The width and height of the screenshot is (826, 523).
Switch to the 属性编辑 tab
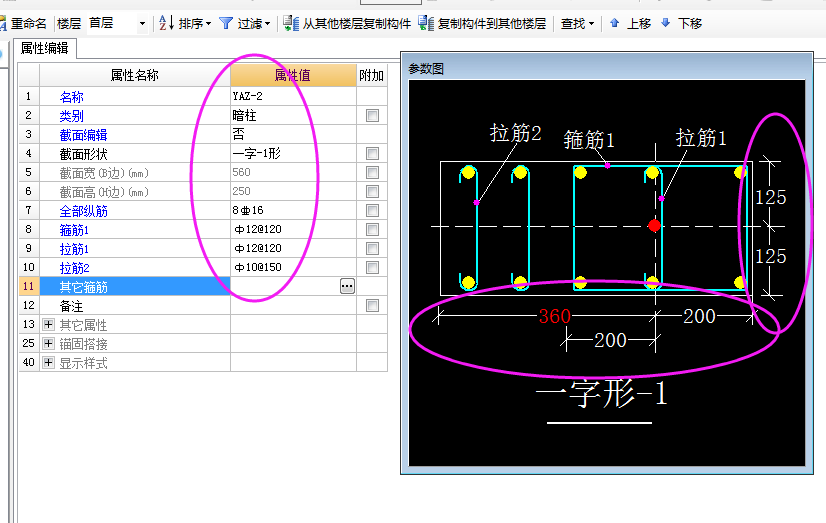(x=45, y=48)
